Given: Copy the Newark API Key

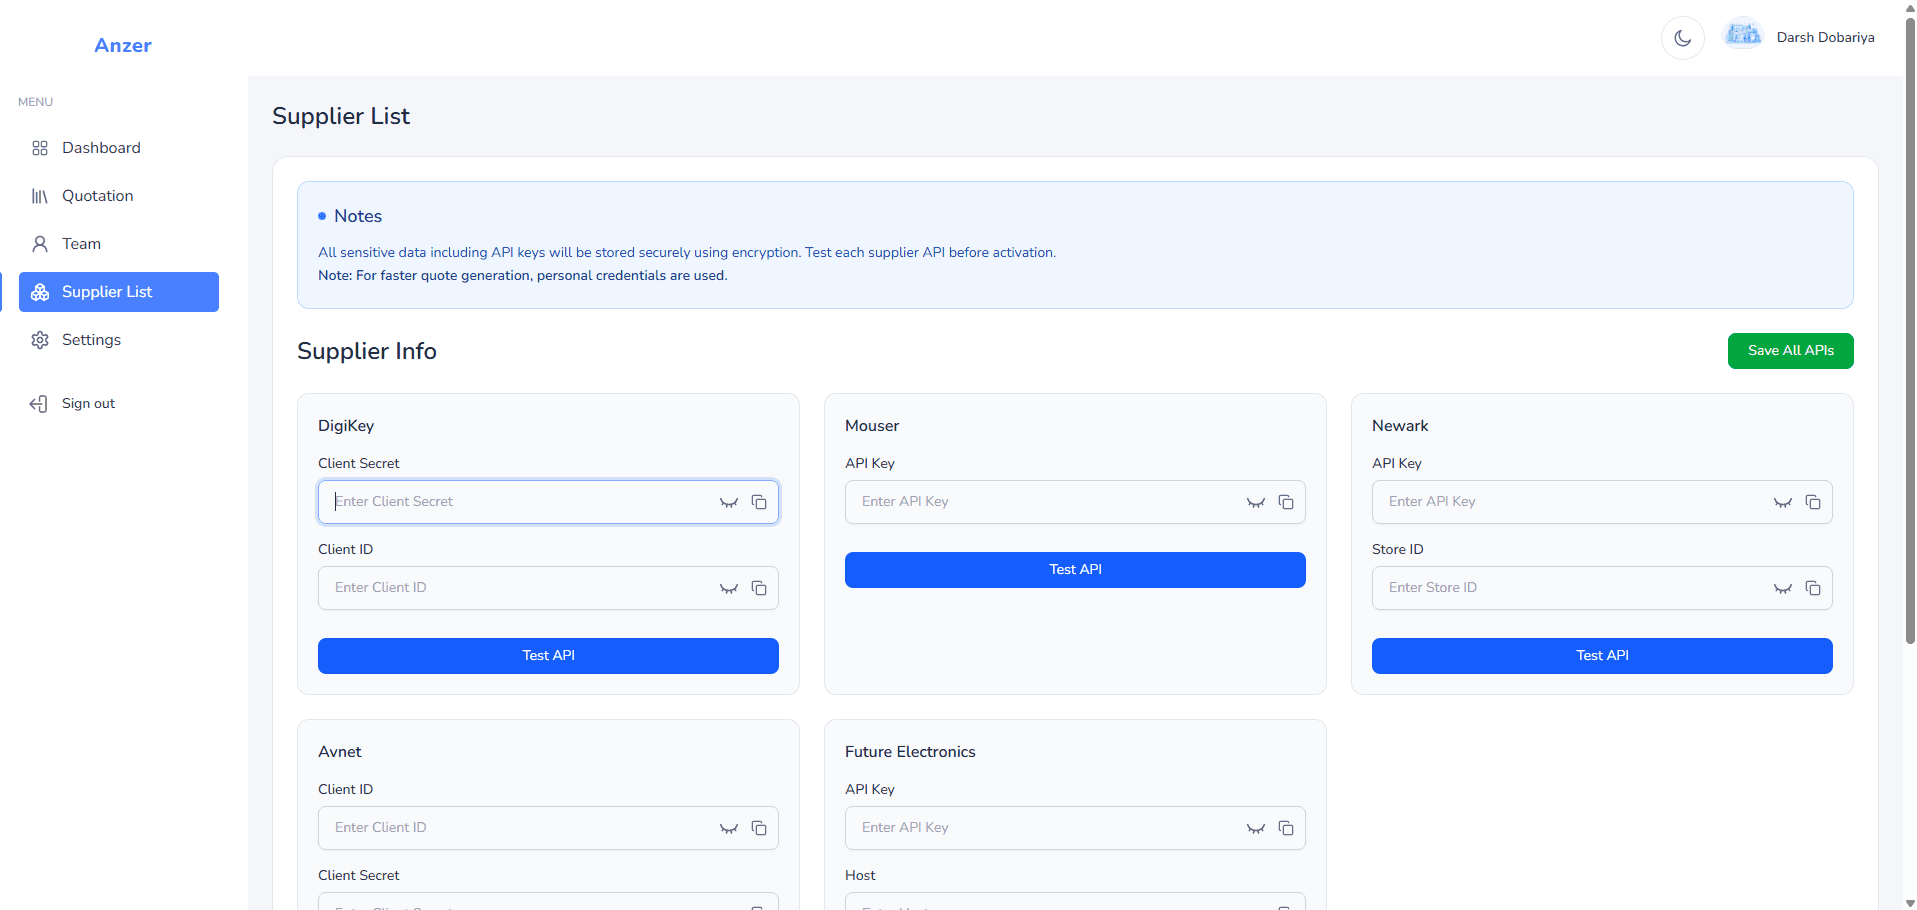Looking at the screenshot, I should (x=1813, y=502).
